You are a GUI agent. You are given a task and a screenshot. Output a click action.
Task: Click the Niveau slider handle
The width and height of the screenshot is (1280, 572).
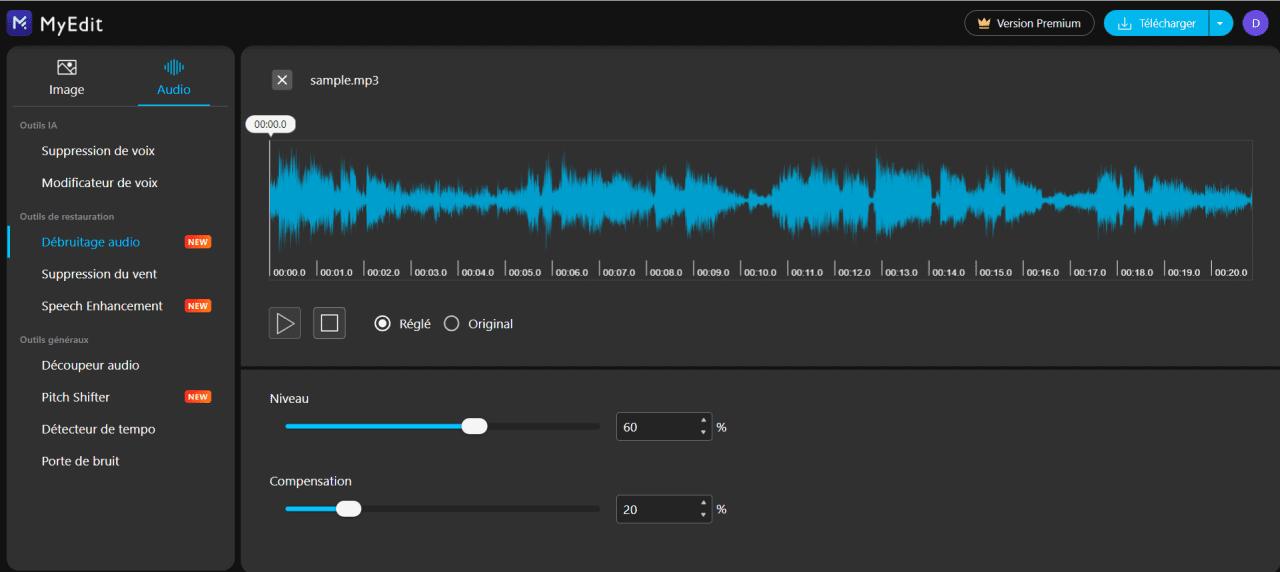pos(474,426)
